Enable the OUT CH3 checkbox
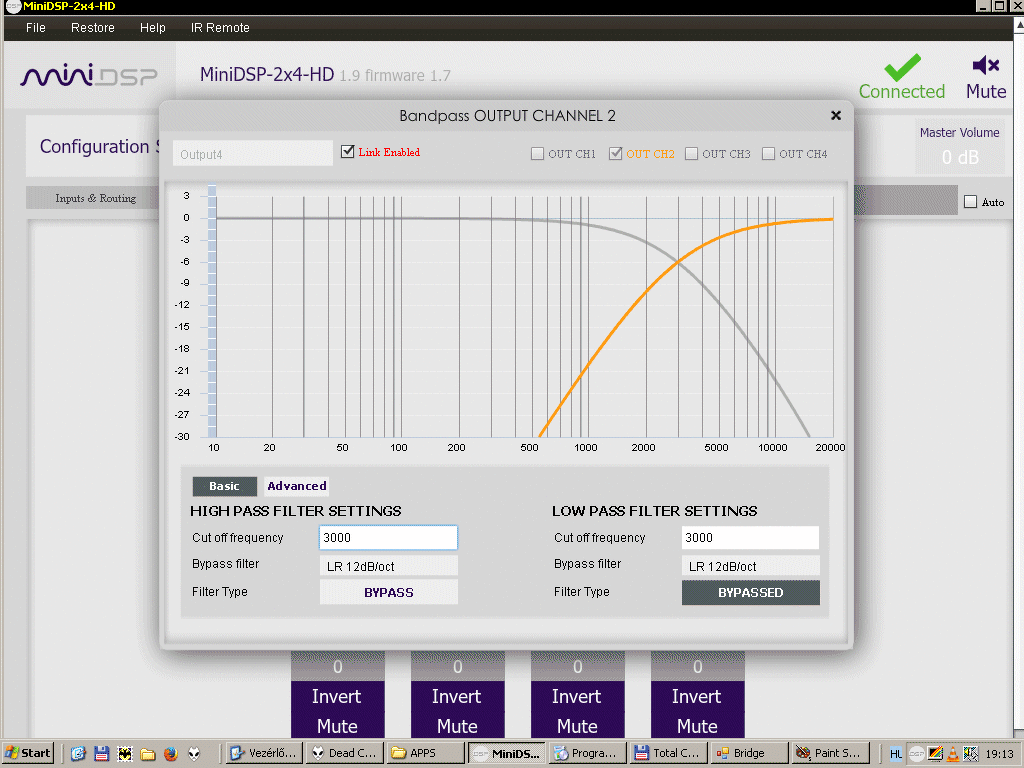Image resolution: width=1024 pixels, height=768 pixels. coord(691,153)
